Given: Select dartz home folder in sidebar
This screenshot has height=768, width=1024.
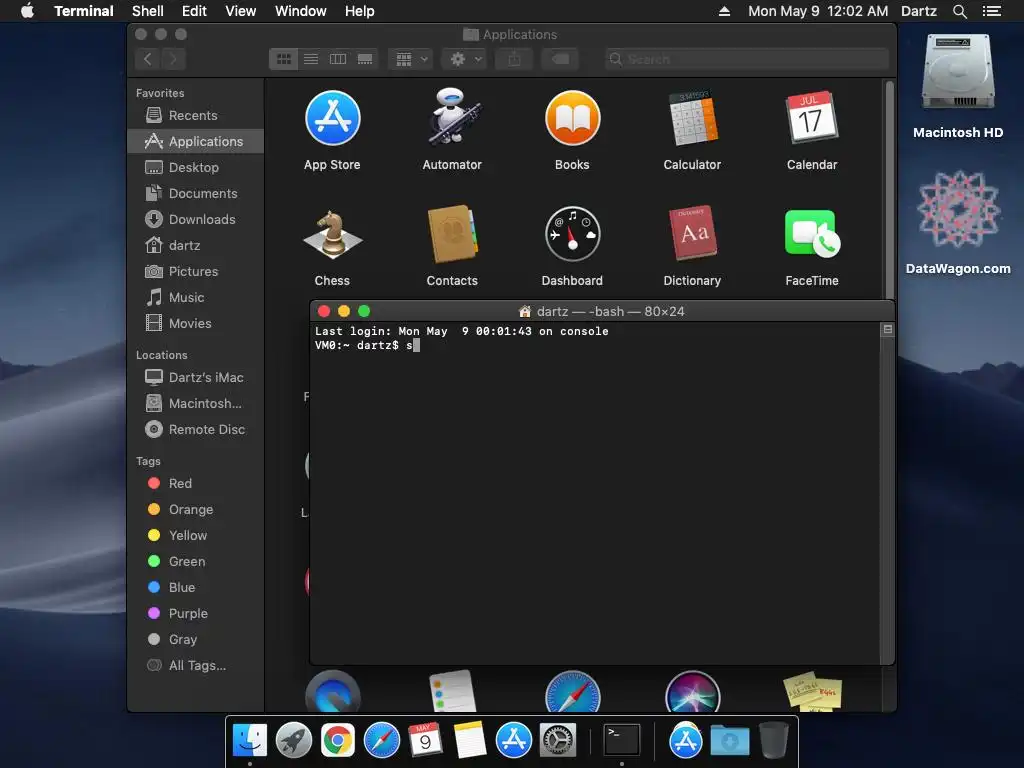Looking at the screenshot, I should click(x=195, y=246).
